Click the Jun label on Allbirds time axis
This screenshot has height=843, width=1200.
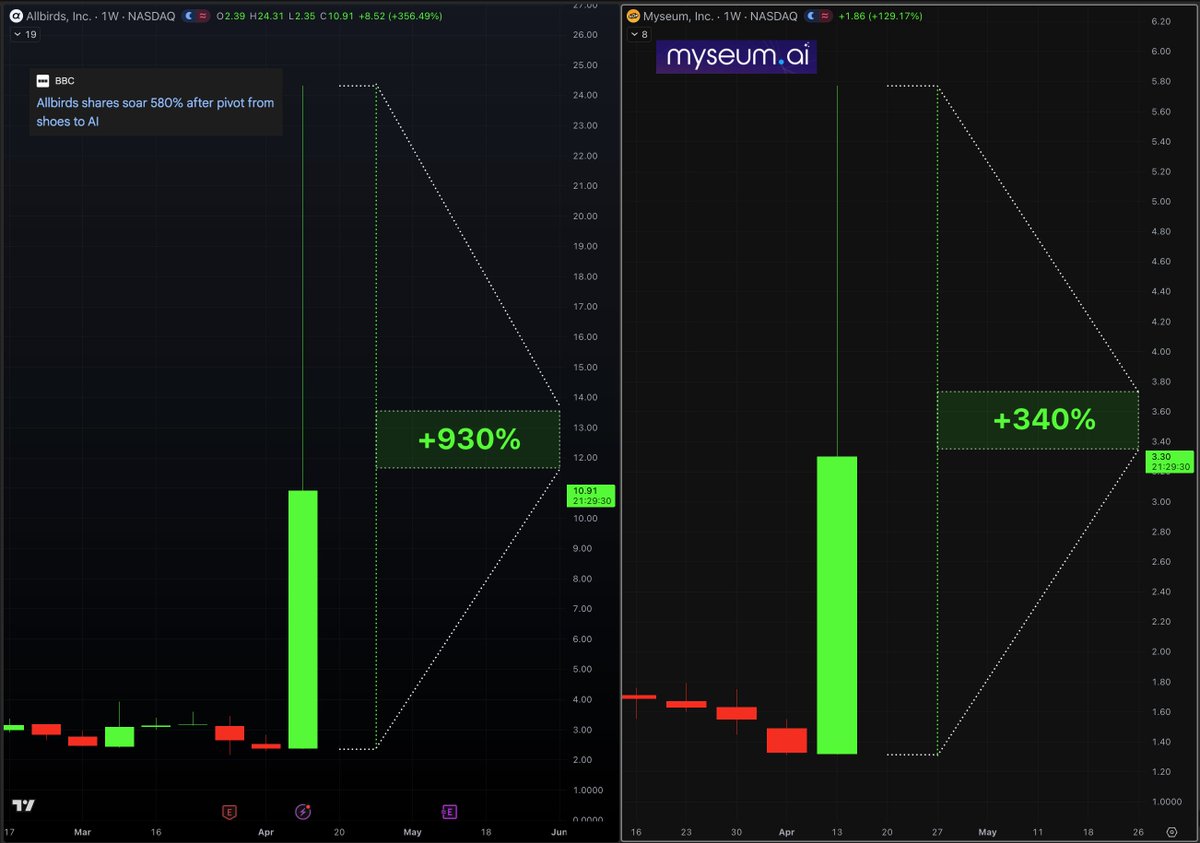point(558,832)
